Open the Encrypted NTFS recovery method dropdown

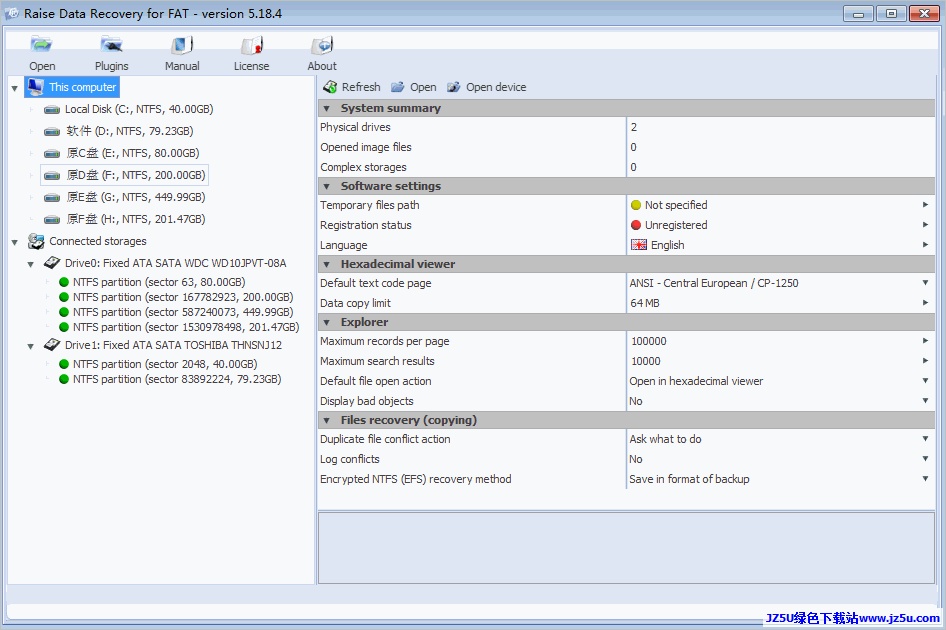(925, 479)
